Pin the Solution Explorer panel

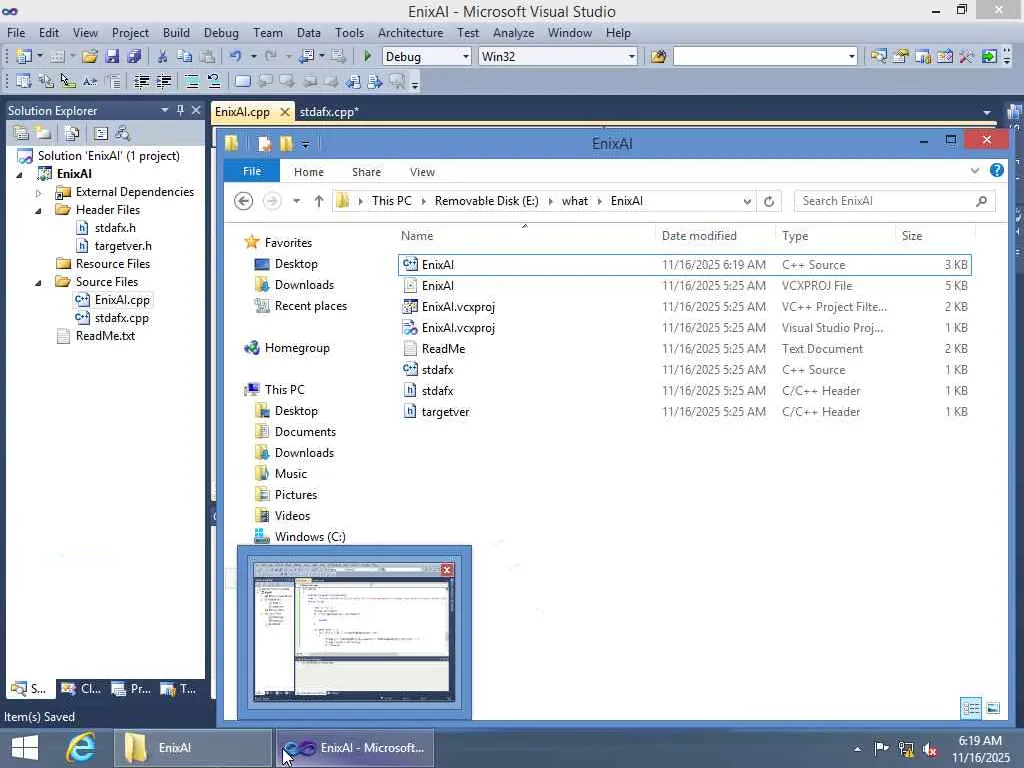(x=180, y=110)
